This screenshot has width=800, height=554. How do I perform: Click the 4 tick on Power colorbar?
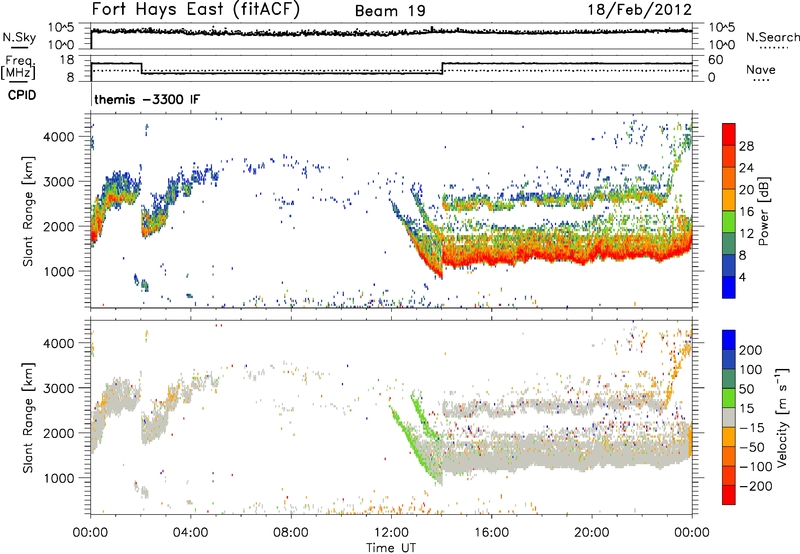(x=743, y=277)
